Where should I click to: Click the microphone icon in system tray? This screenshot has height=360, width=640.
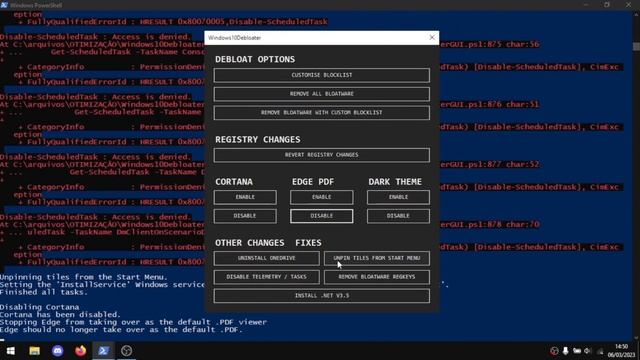point(565,351)
